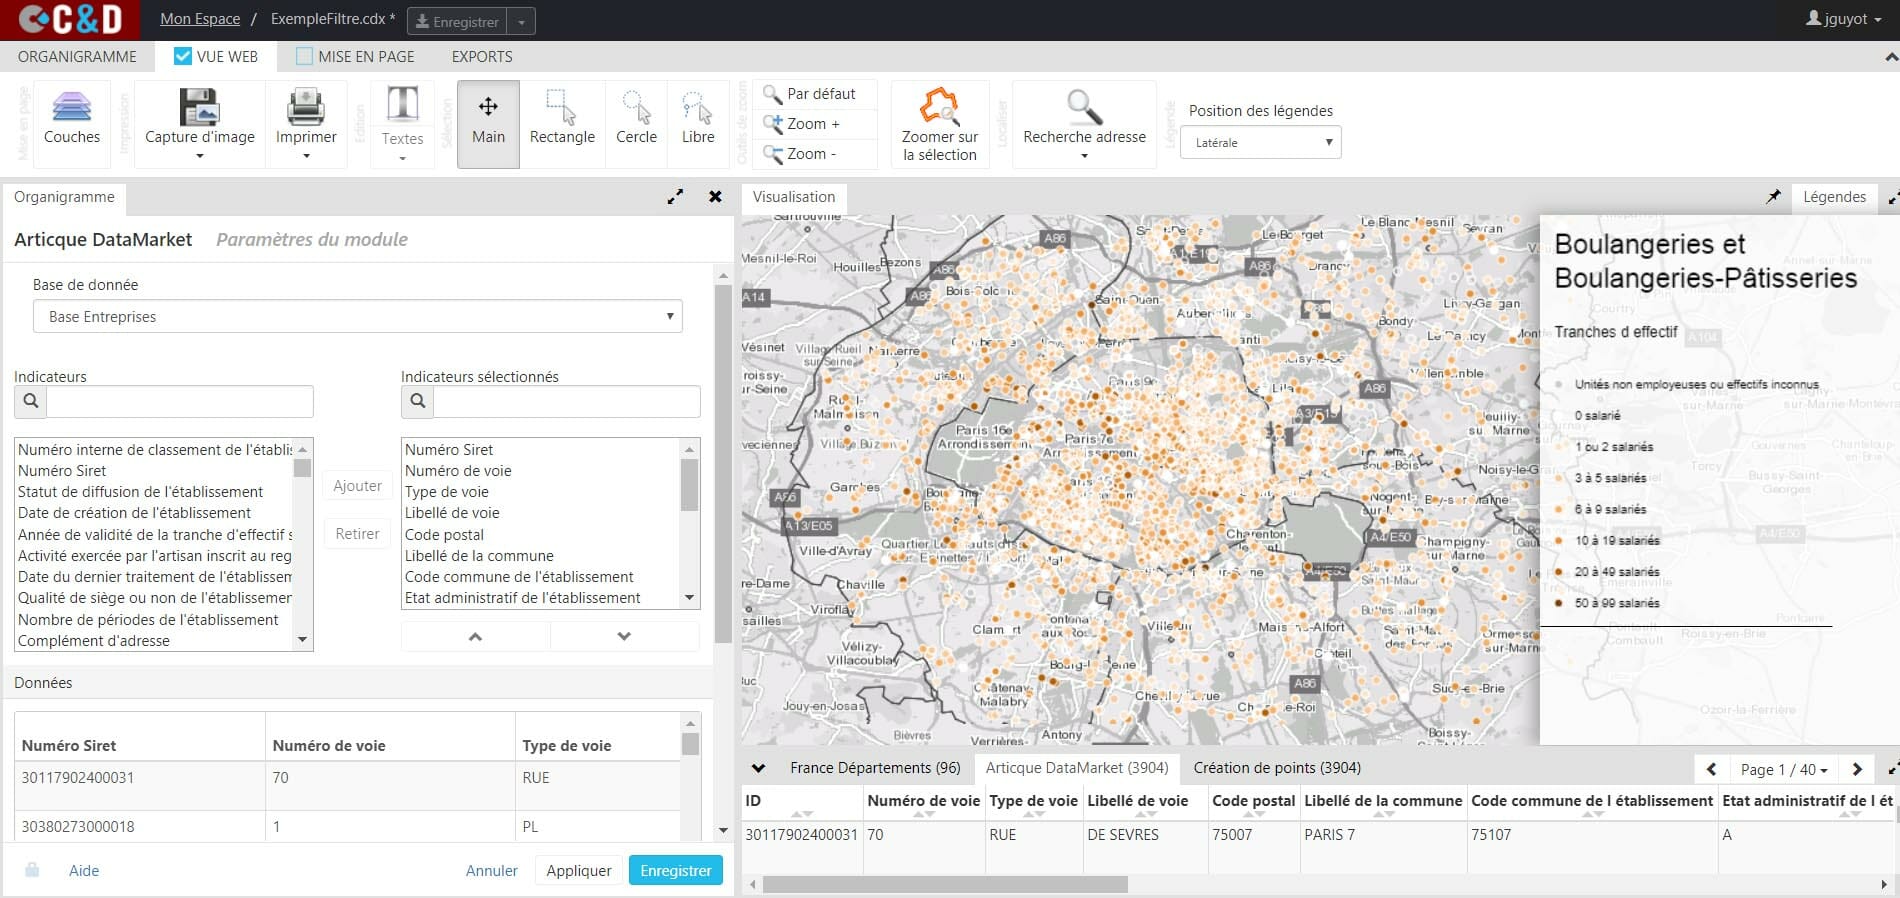1900x898 pixels.
Task: Open the Position des légendes dropdown
Action: [1261, 143]
